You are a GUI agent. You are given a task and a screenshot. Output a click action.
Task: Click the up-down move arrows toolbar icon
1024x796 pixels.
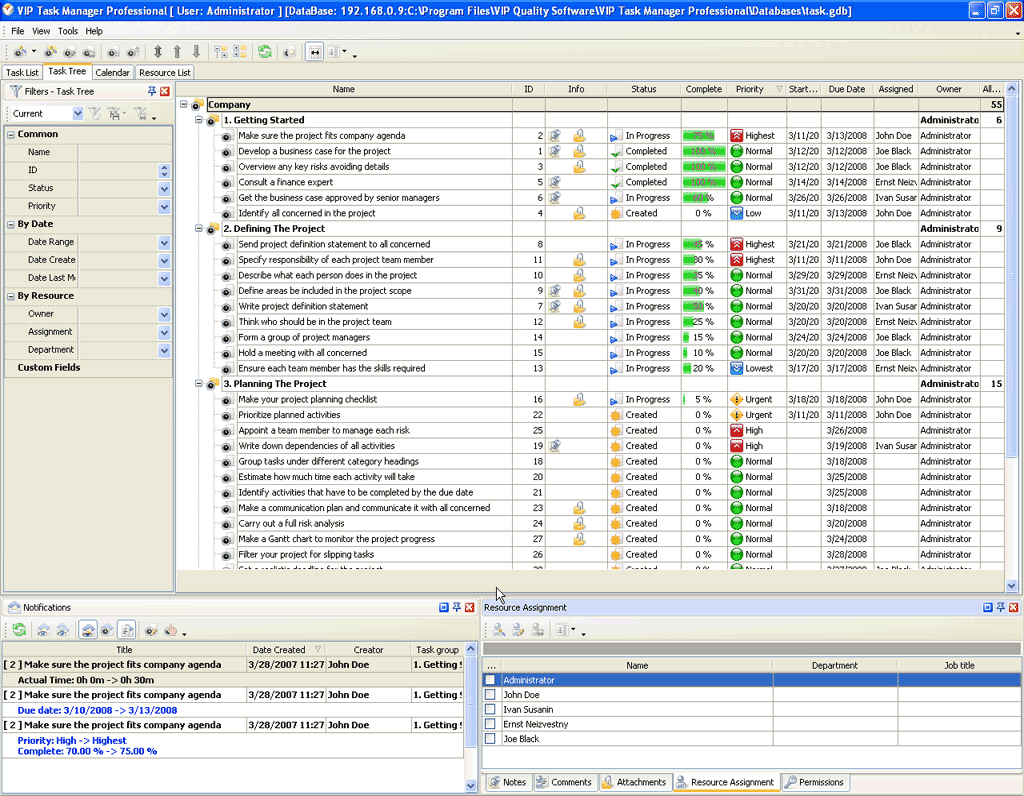tap(157, 52)
